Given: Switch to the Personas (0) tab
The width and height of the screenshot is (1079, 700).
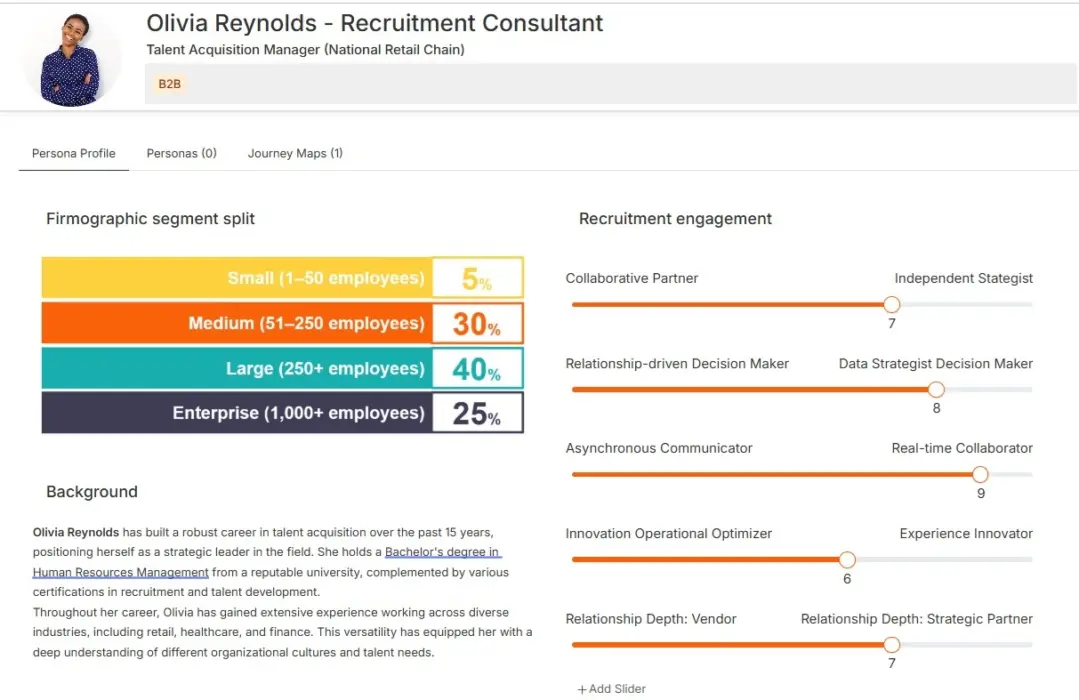Looking at the screenshot, I should coord(181,153).
